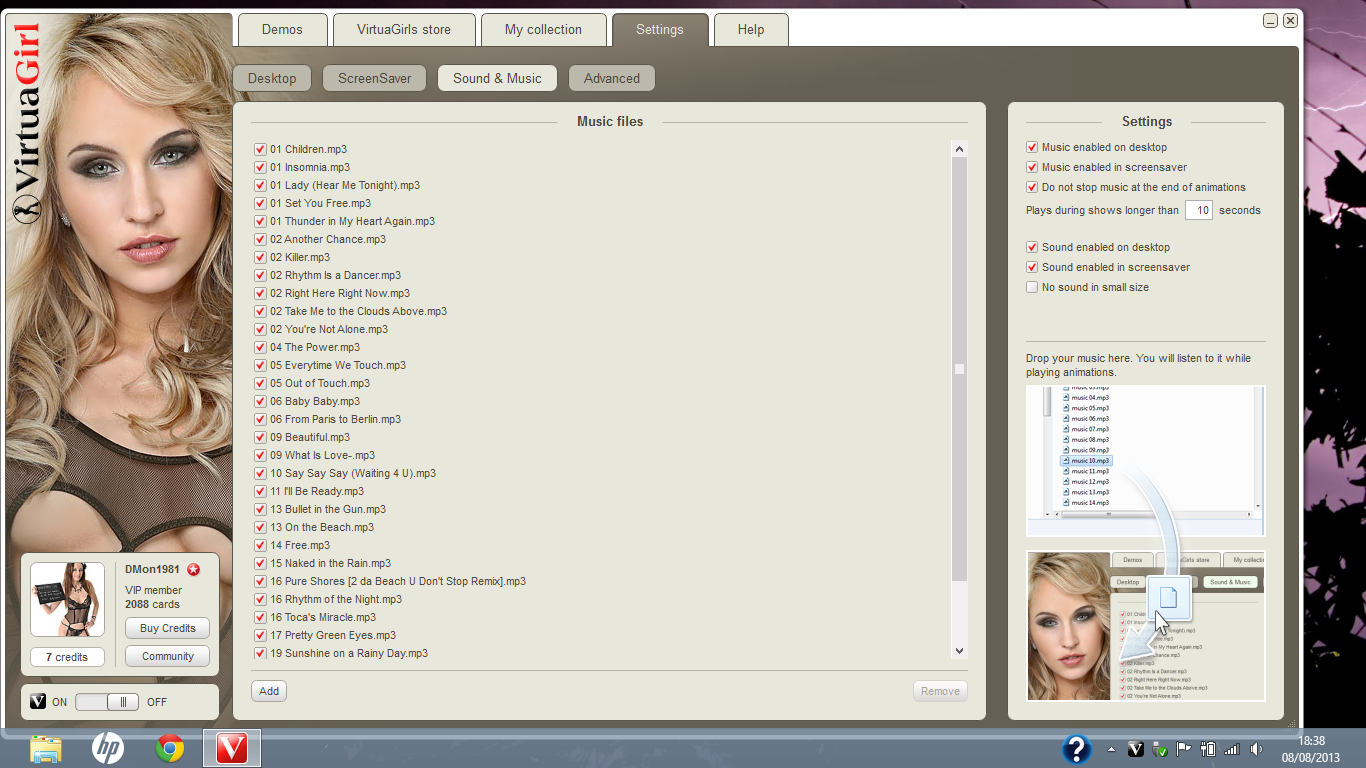Uncheck 01 Children.mp3
The image size is (1366, 768).
(260, 149)
